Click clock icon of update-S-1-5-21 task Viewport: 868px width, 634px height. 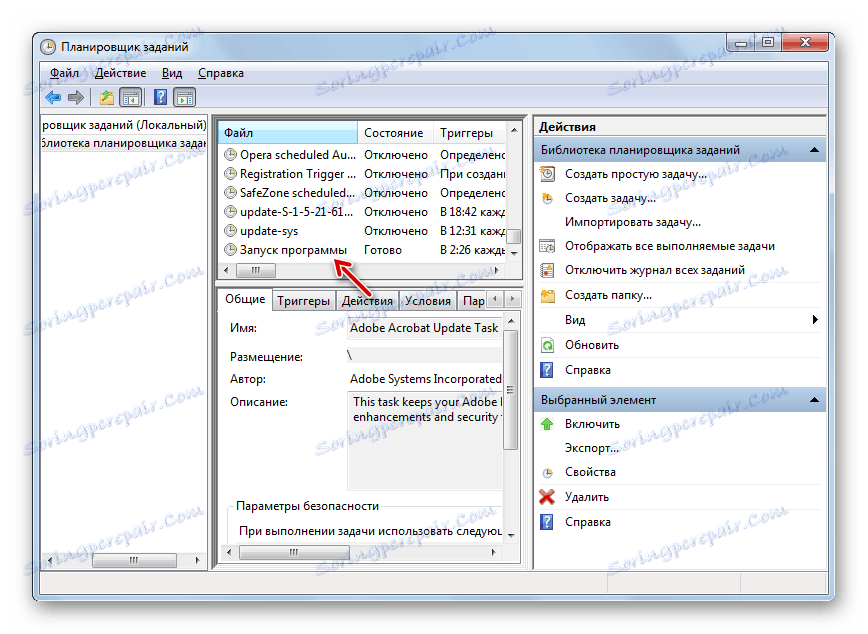click(x=230, y=212)
